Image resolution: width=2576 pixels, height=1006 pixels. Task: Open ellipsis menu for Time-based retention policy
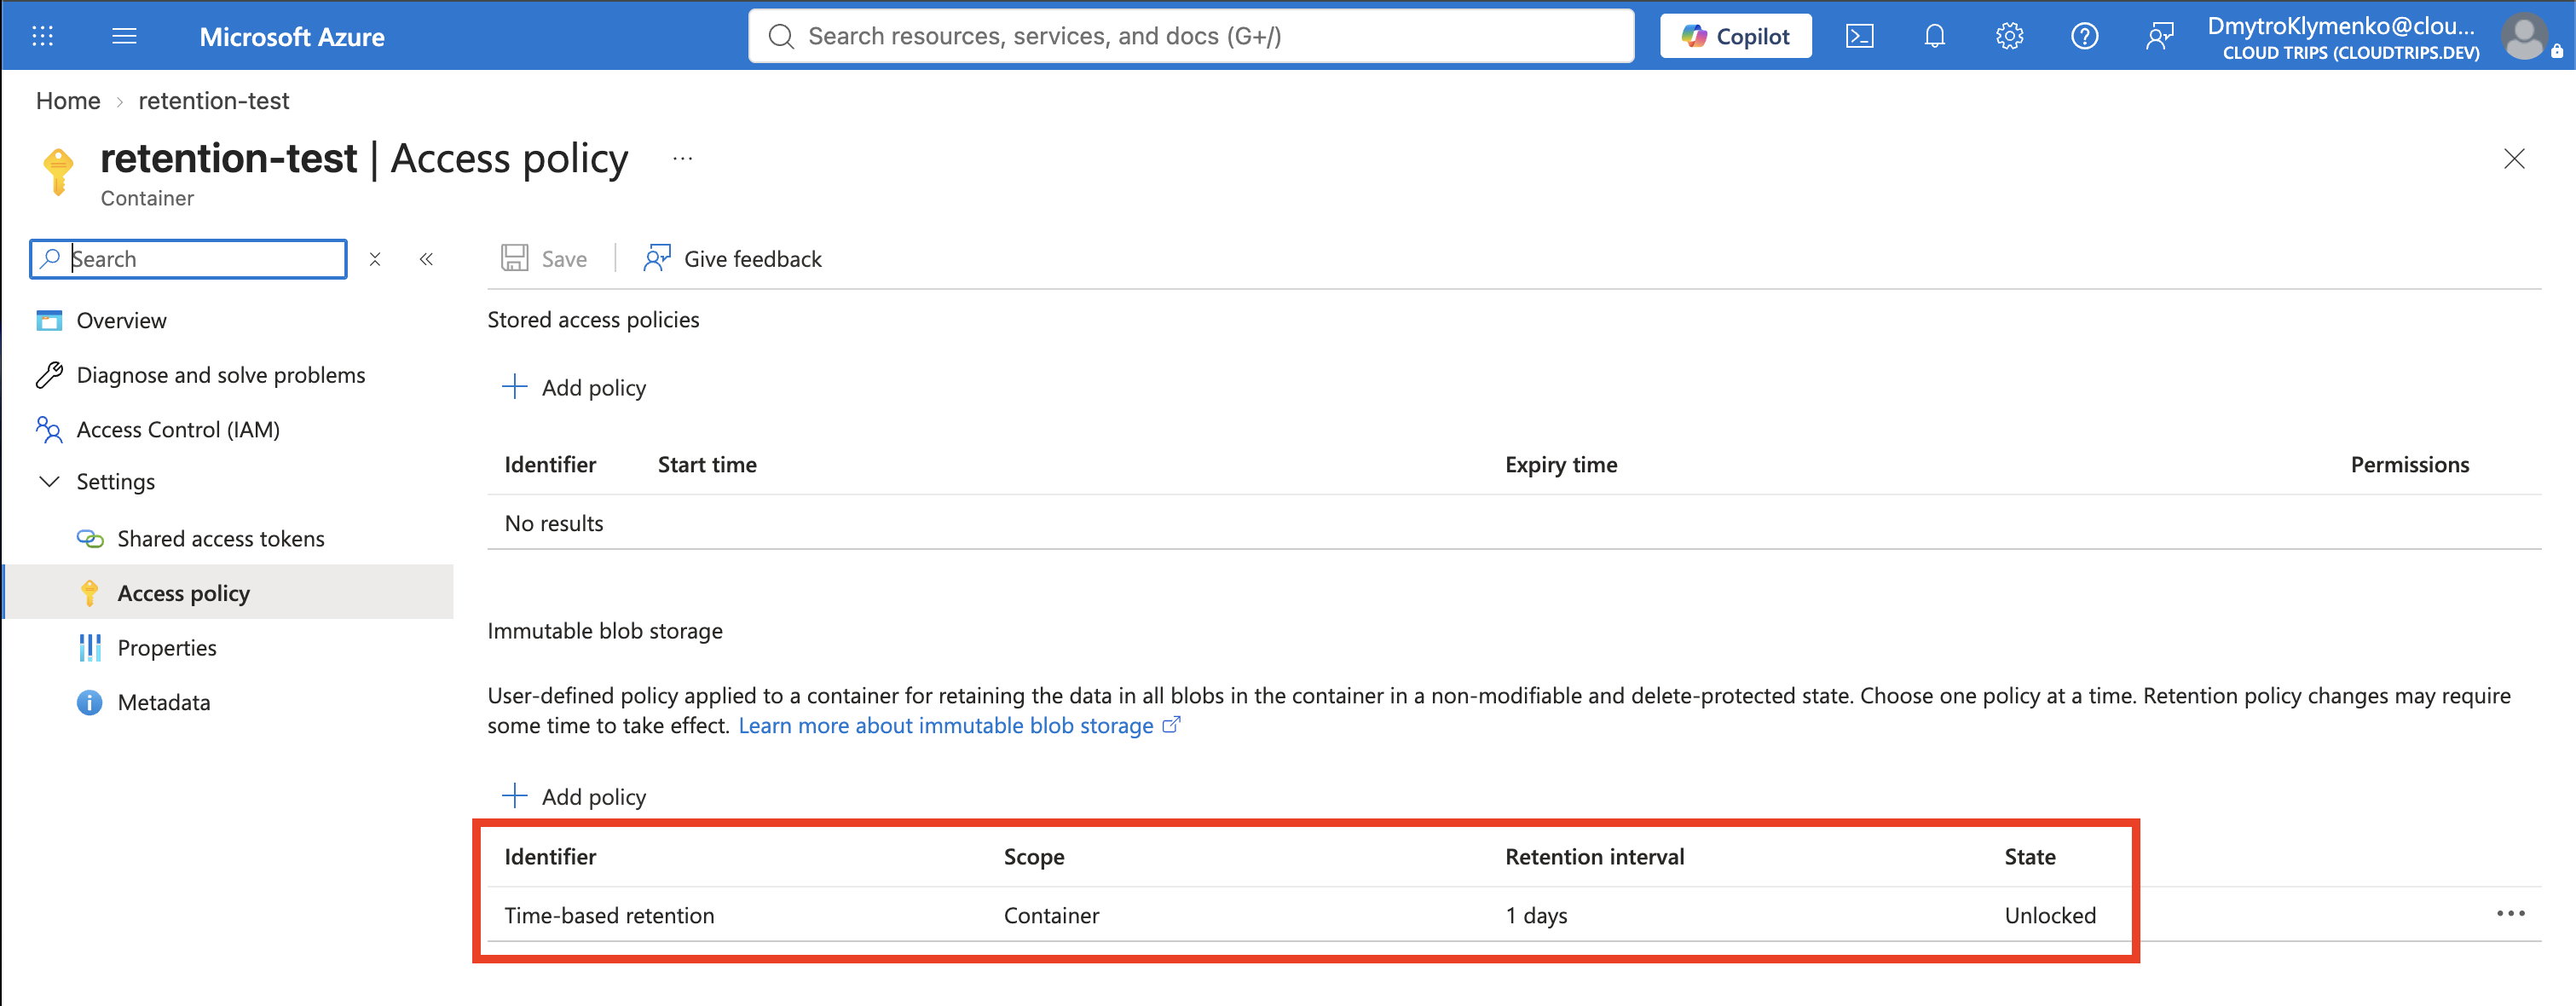(x=2510, y=914)
